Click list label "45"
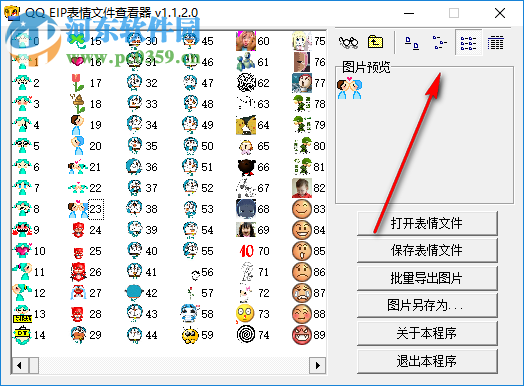 point(207,41)
